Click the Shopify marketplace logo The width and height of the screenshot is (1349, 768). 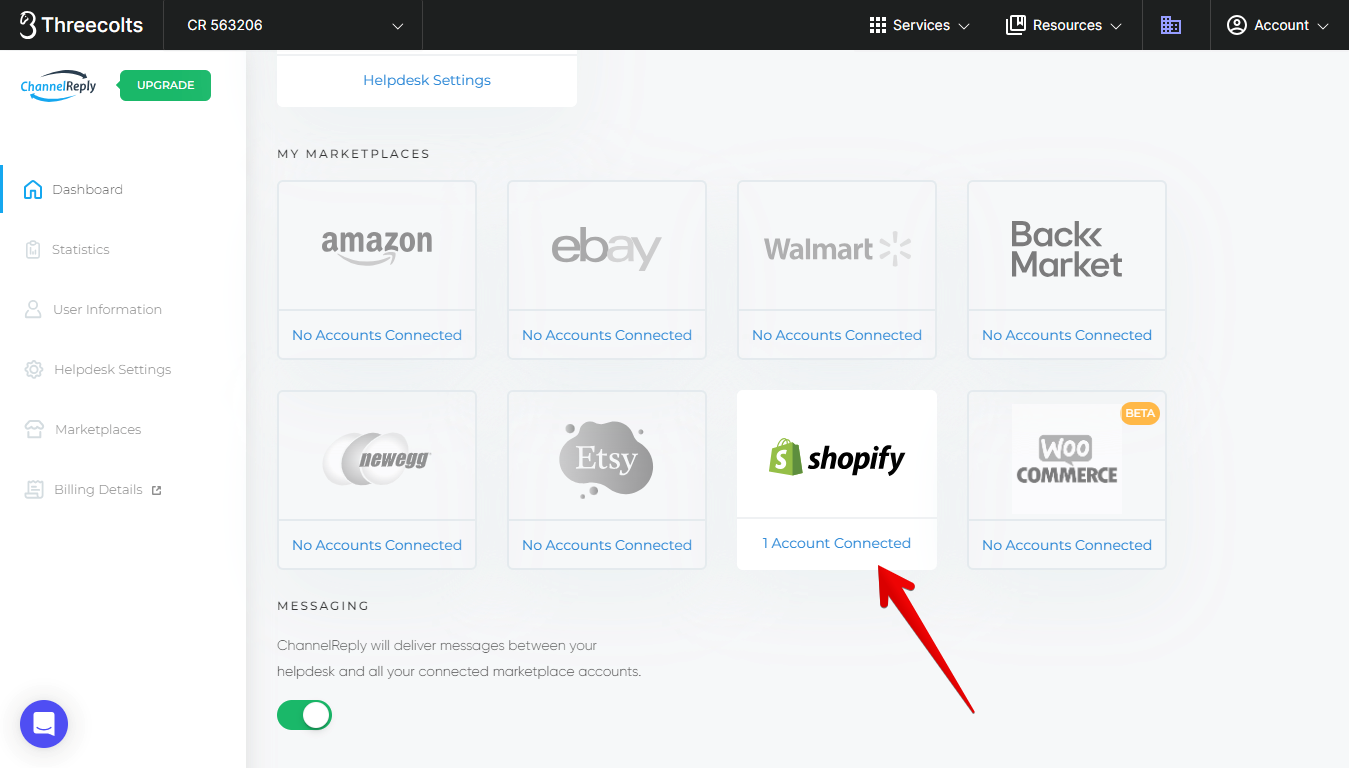pyautogui.click(x=837, y=456)
